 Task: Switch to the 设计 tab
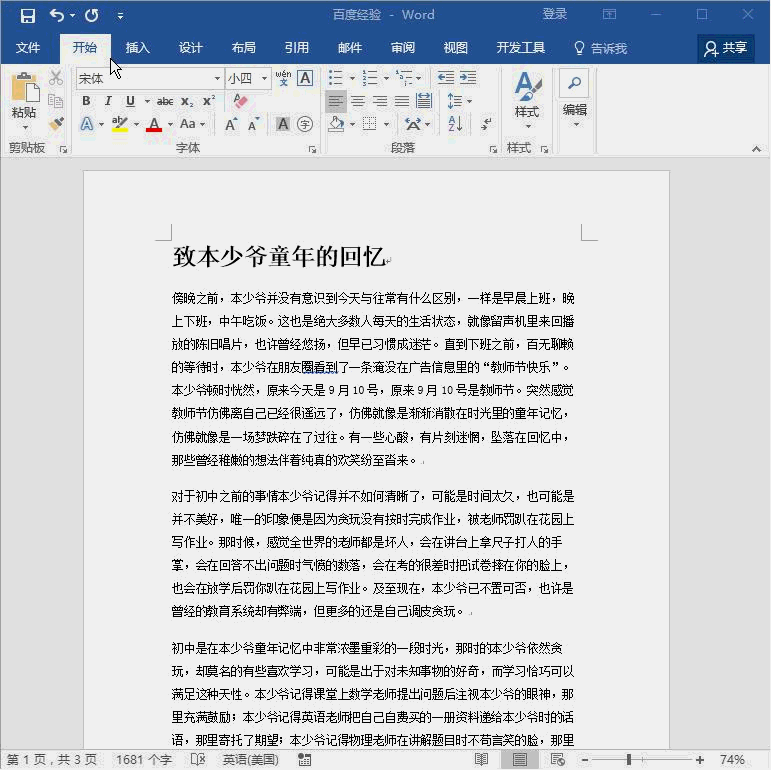coord(190,48)
